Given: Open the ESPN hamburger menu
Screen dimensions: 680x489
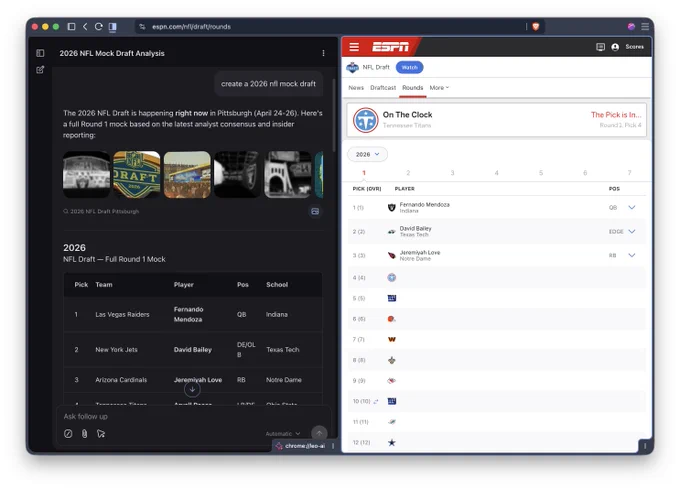Looking at the screenshot, I should tap(354, 47).
